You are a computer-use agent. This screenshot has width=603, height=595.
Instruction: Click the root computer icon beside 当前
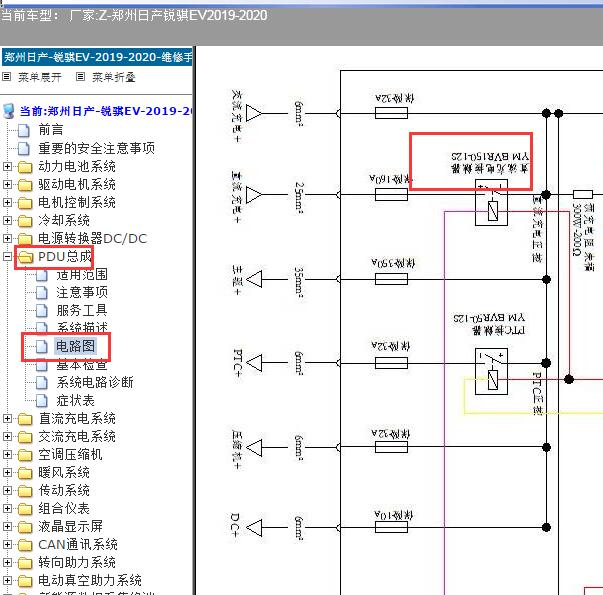[x=9, y=111]
